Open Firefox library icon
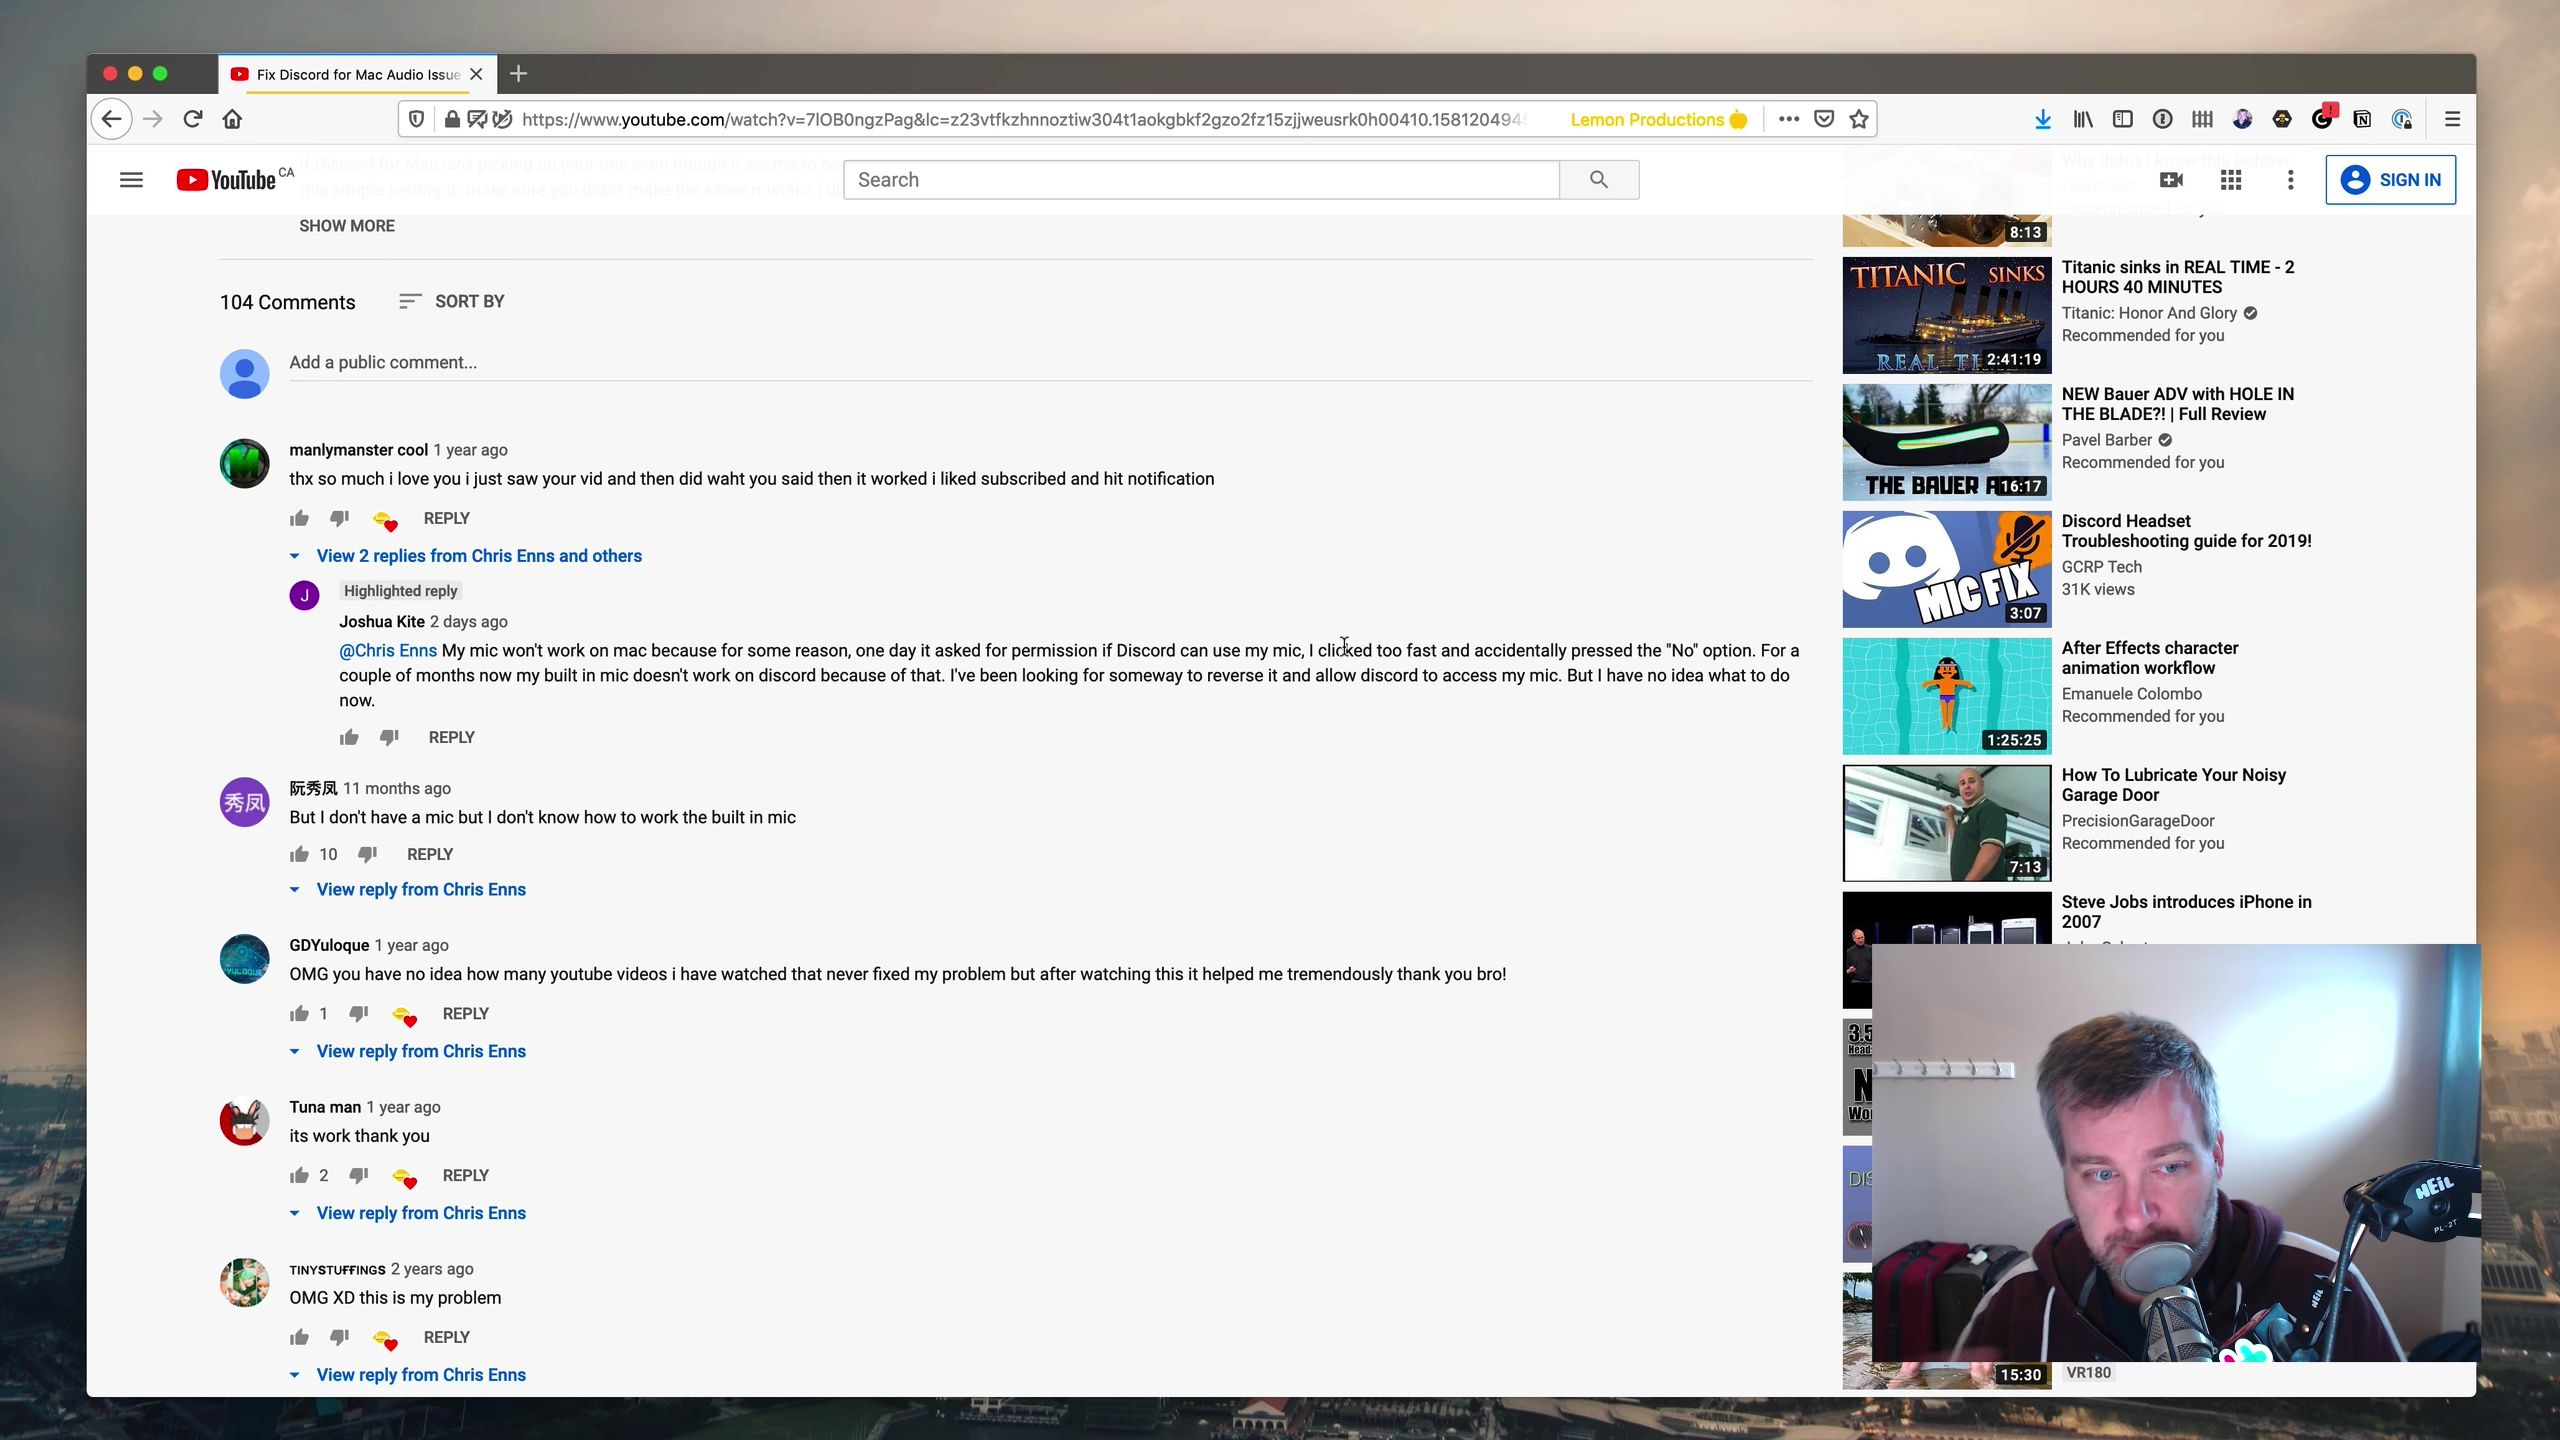Image resolution: width=2560 pixels, height=1440 pixels. pos(2083,119)
